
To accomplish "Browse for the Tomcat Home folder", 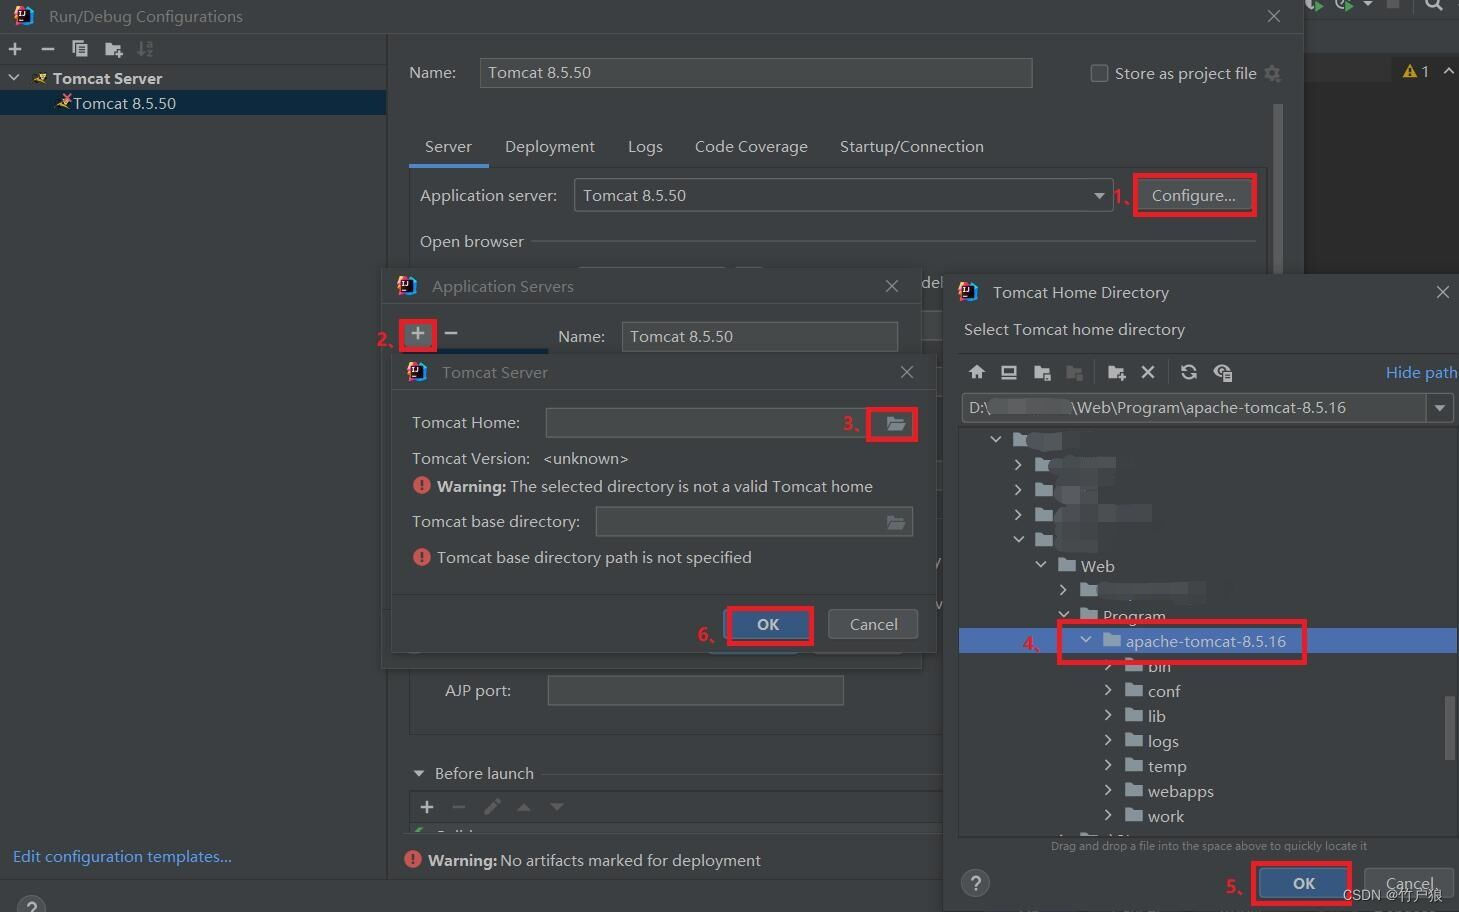I will 895,424.
